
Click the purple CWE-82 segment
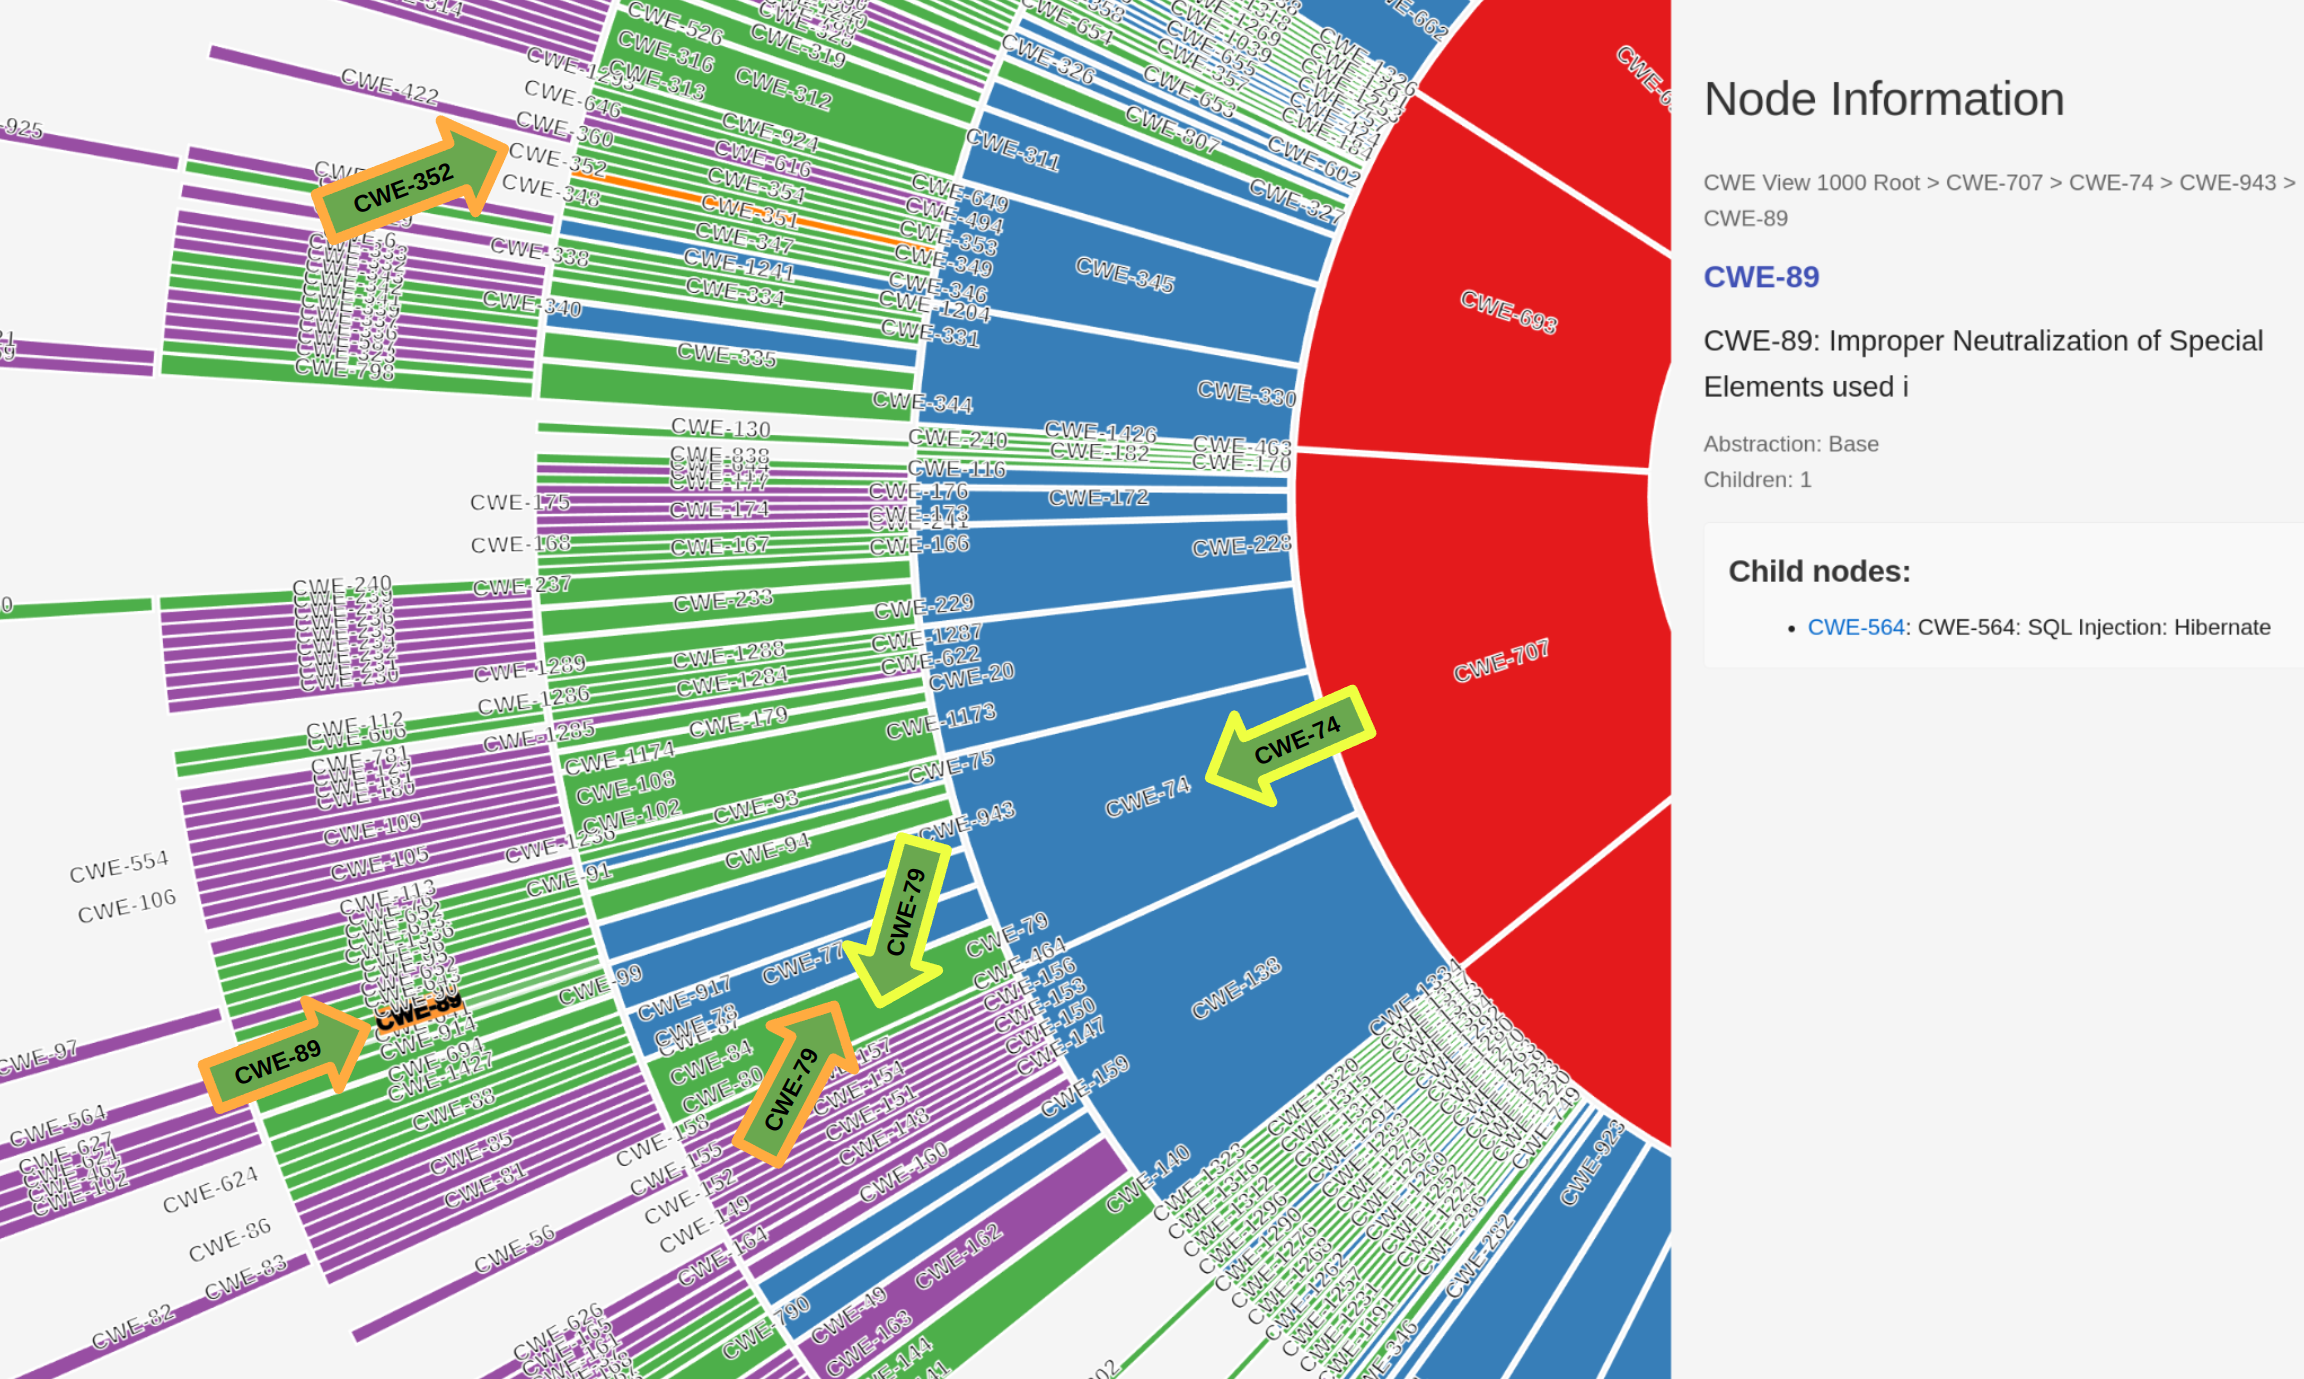[132, 1326]
